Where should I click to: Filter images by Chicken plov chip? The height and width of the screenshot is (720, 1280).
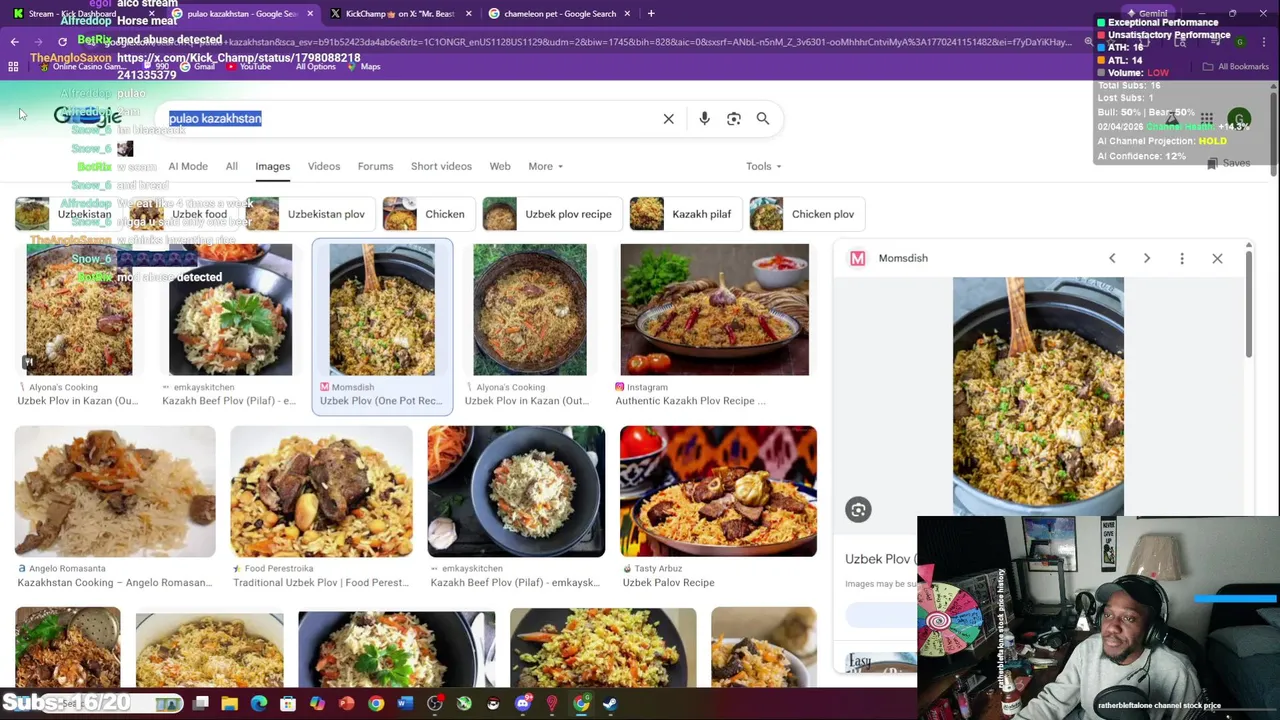tap(806, 214)
